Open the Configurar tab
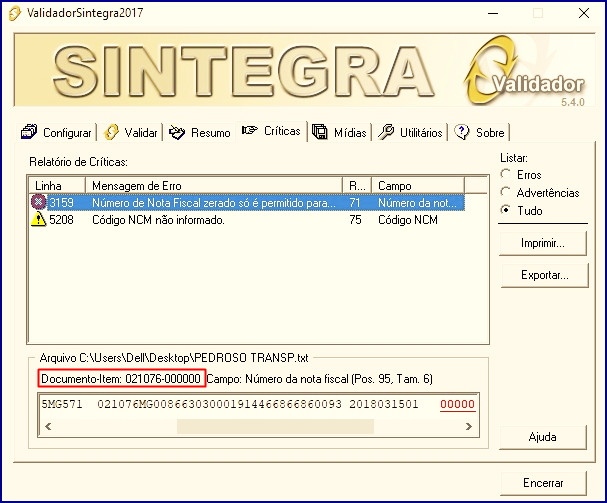Screen dimensions: 607x503 pos(56,132)
